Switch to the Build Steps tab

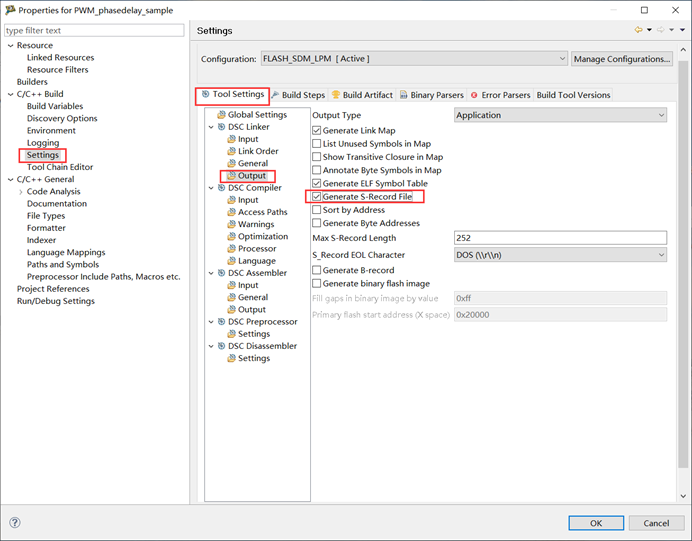click(x=298, y=95)
